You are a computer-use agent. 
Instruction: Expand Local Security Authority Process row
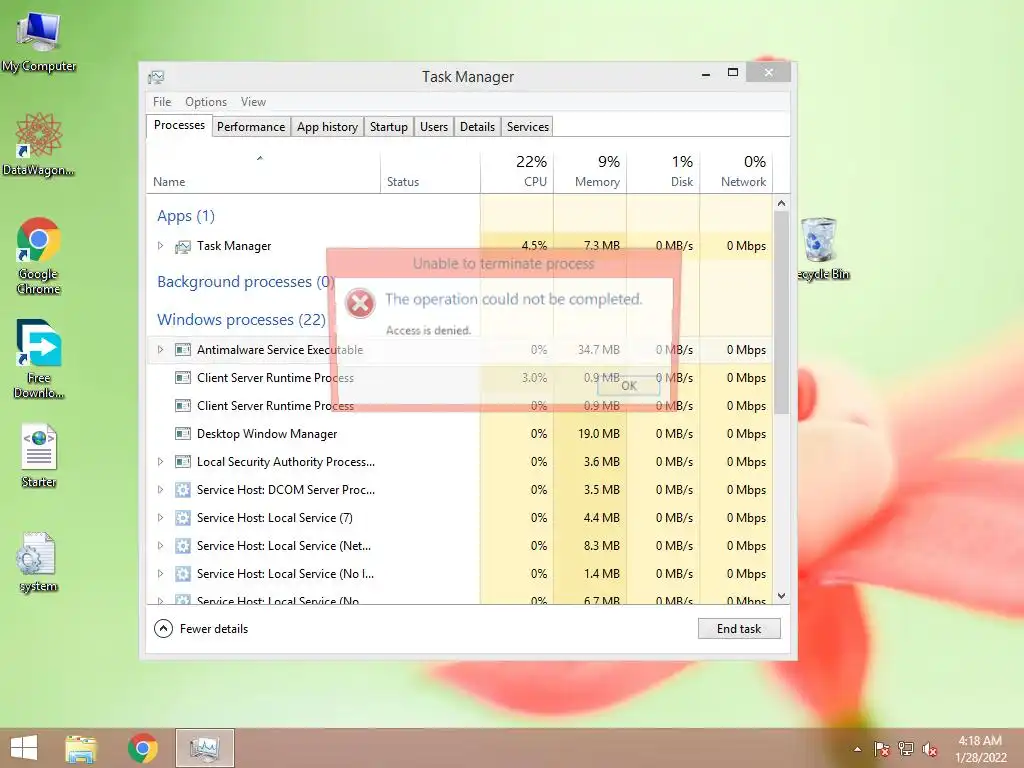pyautogui.click(x=161, y=462)
